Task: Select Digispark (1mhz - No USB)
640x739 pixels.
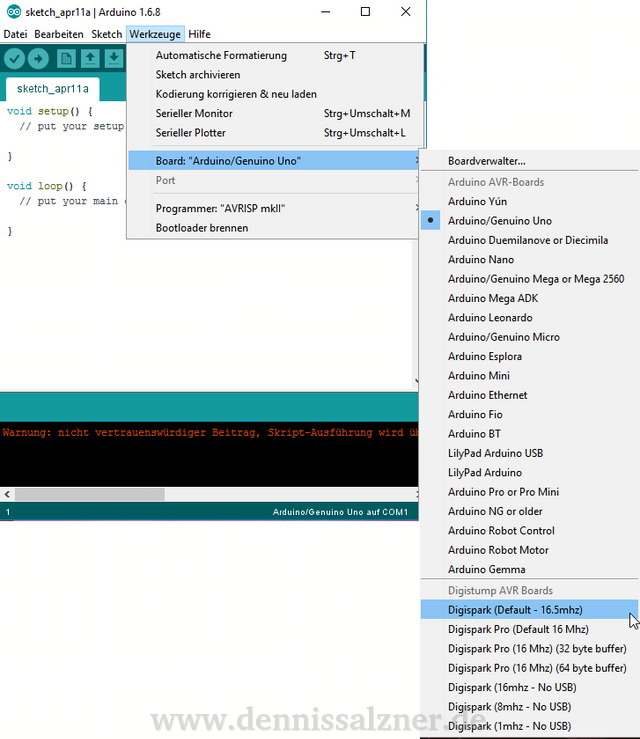Action: (x=530, y=725)
